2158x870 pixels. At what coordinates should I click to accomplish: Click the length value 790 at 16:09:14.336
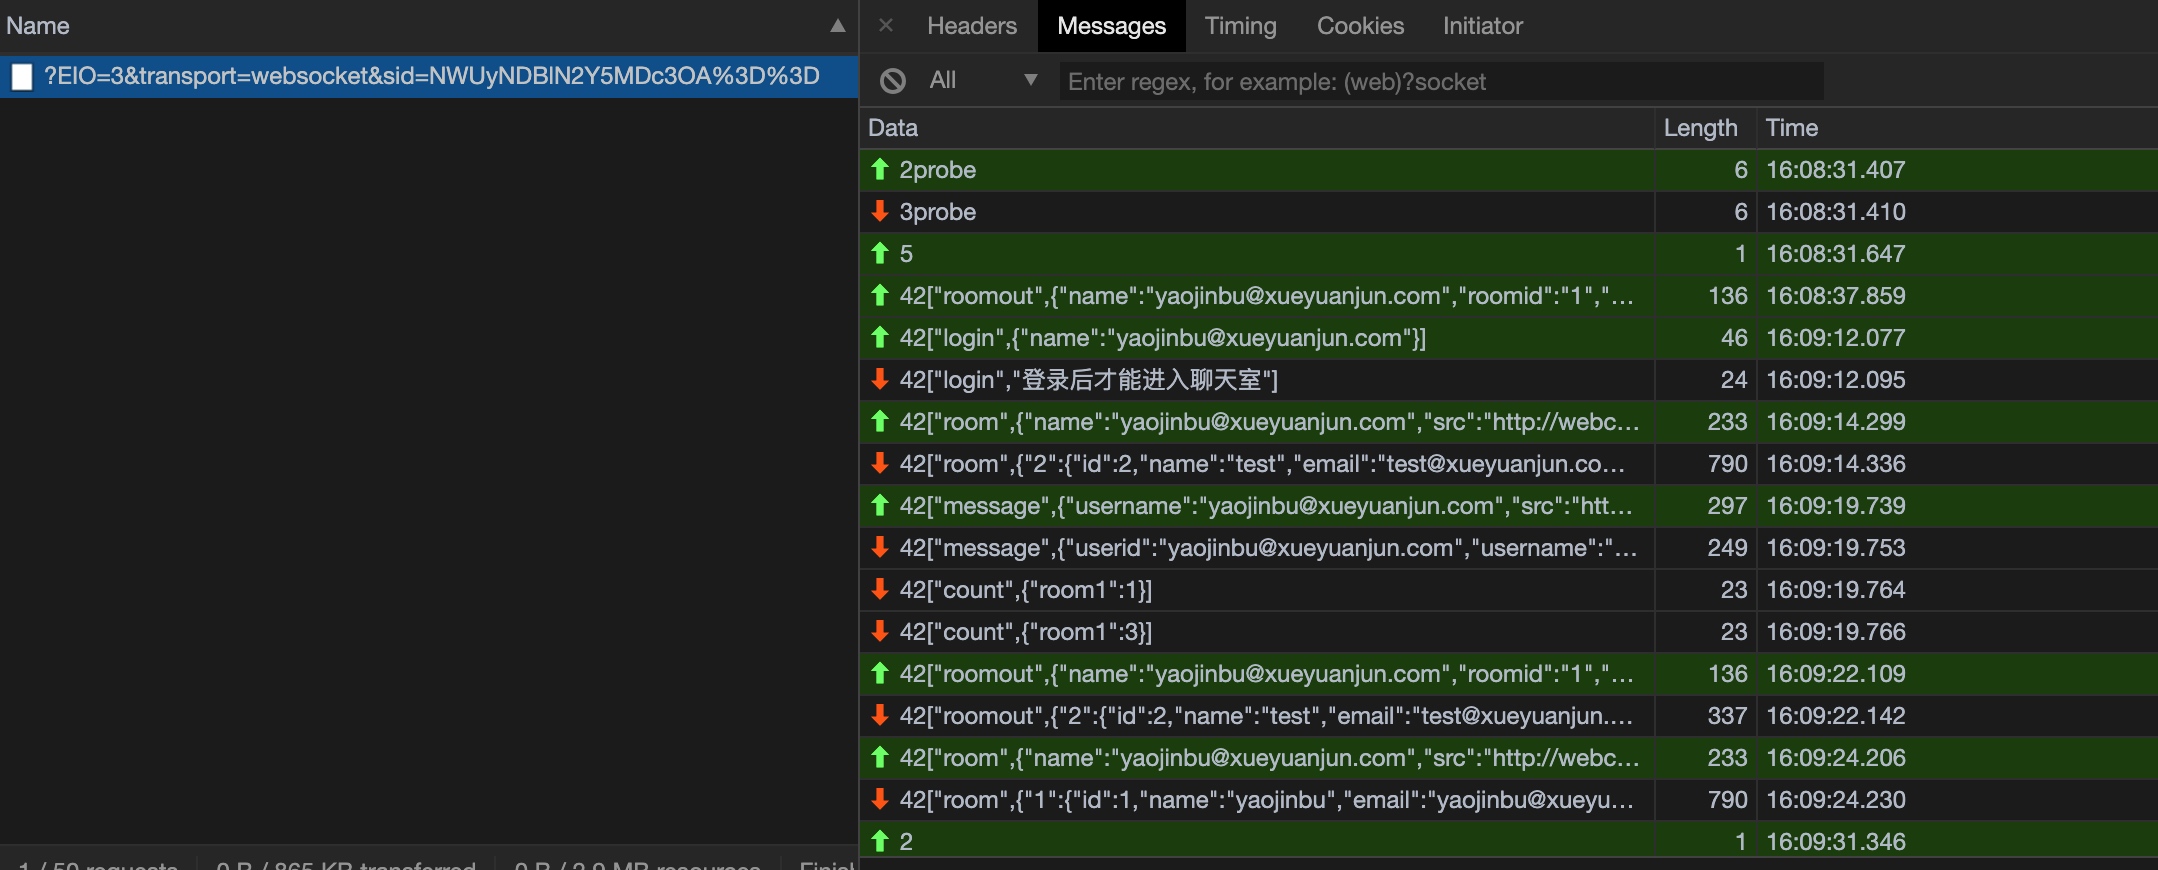(x=1727, y=464)
